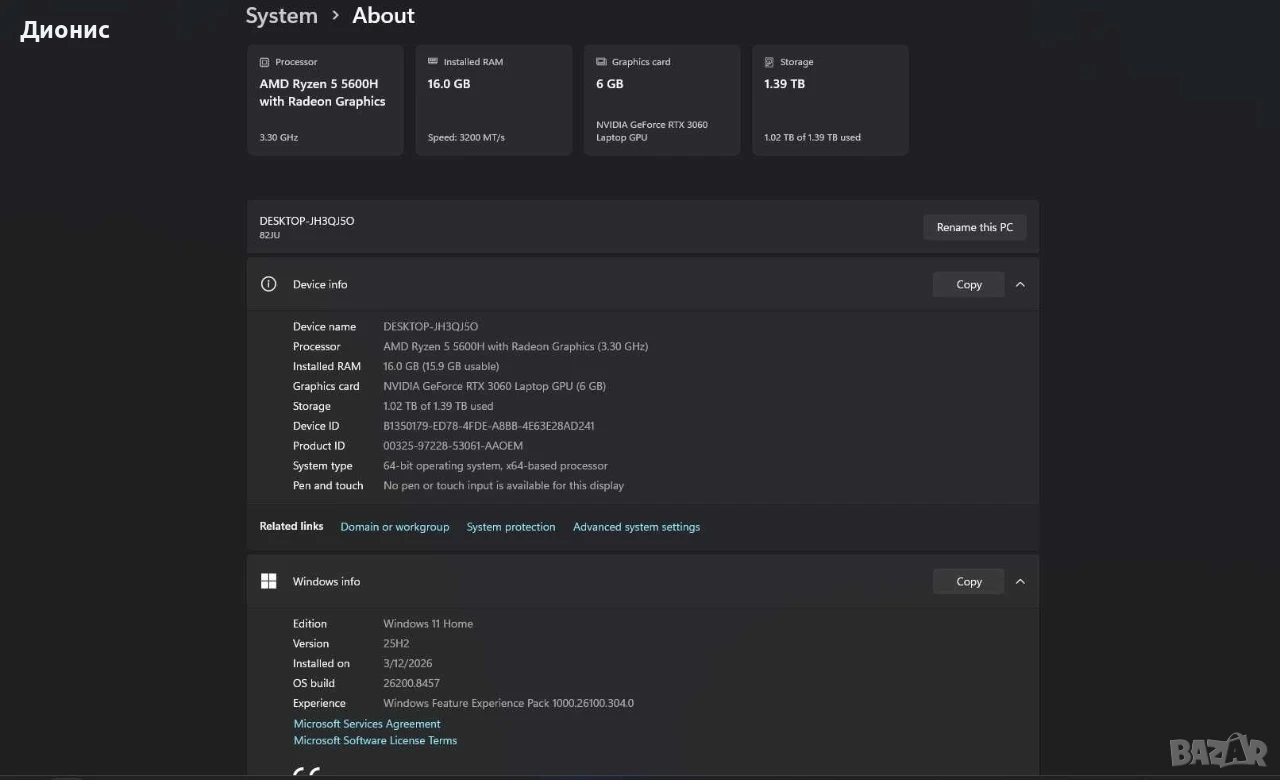1280x780 pixels.
Task: Open the Microsoft Services Agreement link
Action: 367,724
